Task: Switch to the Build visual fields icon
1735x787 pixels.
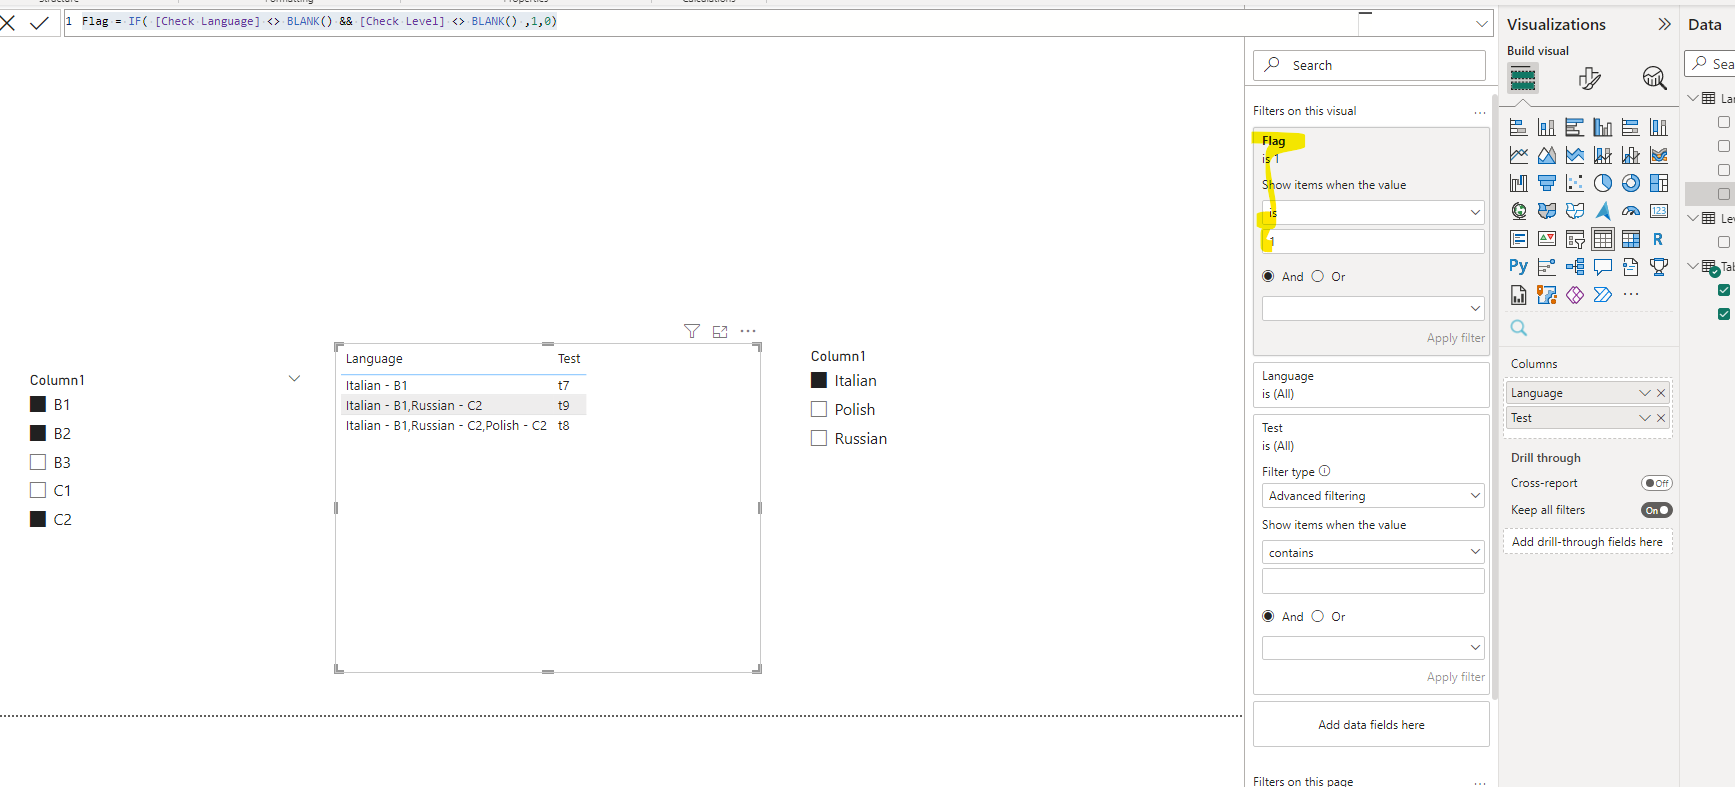Action: pos(1523,78)
